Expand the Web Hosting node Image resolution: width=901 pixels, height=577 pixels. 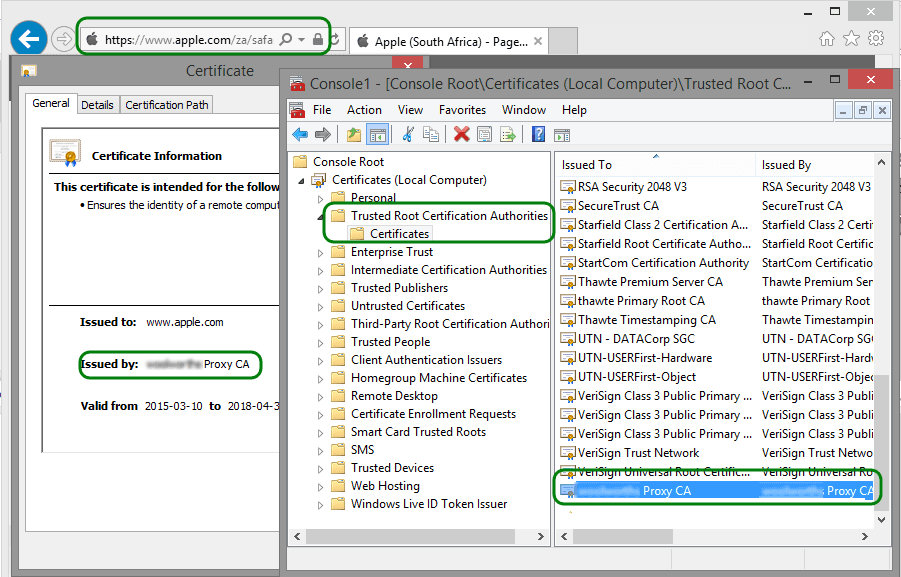[x=321, y=487]
